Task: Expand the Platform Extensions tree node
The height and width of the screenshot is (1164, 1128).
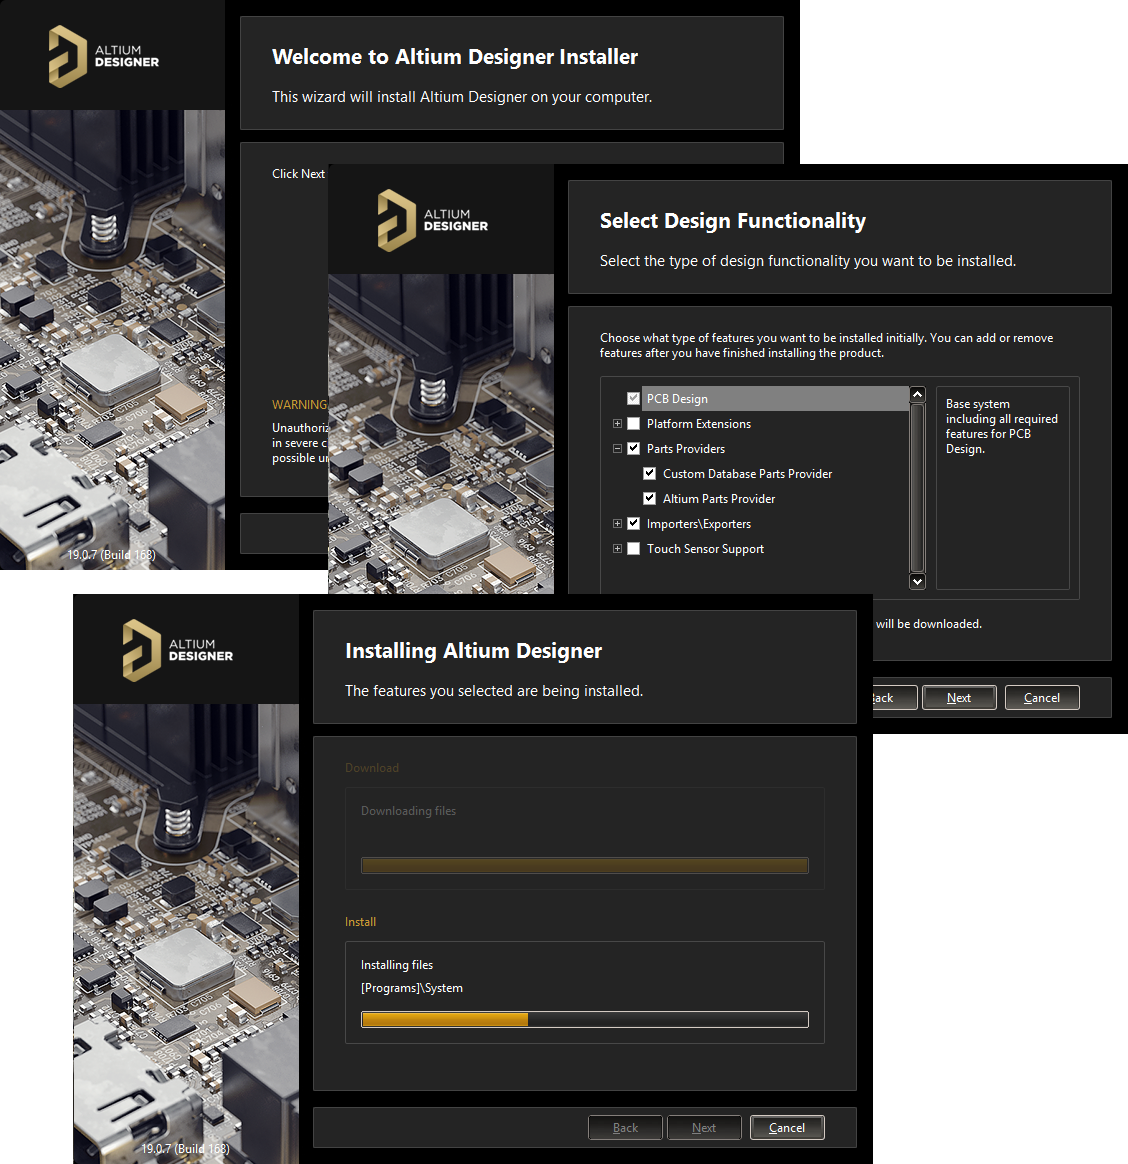Action: pyautogui.click(x=617, y=424)
